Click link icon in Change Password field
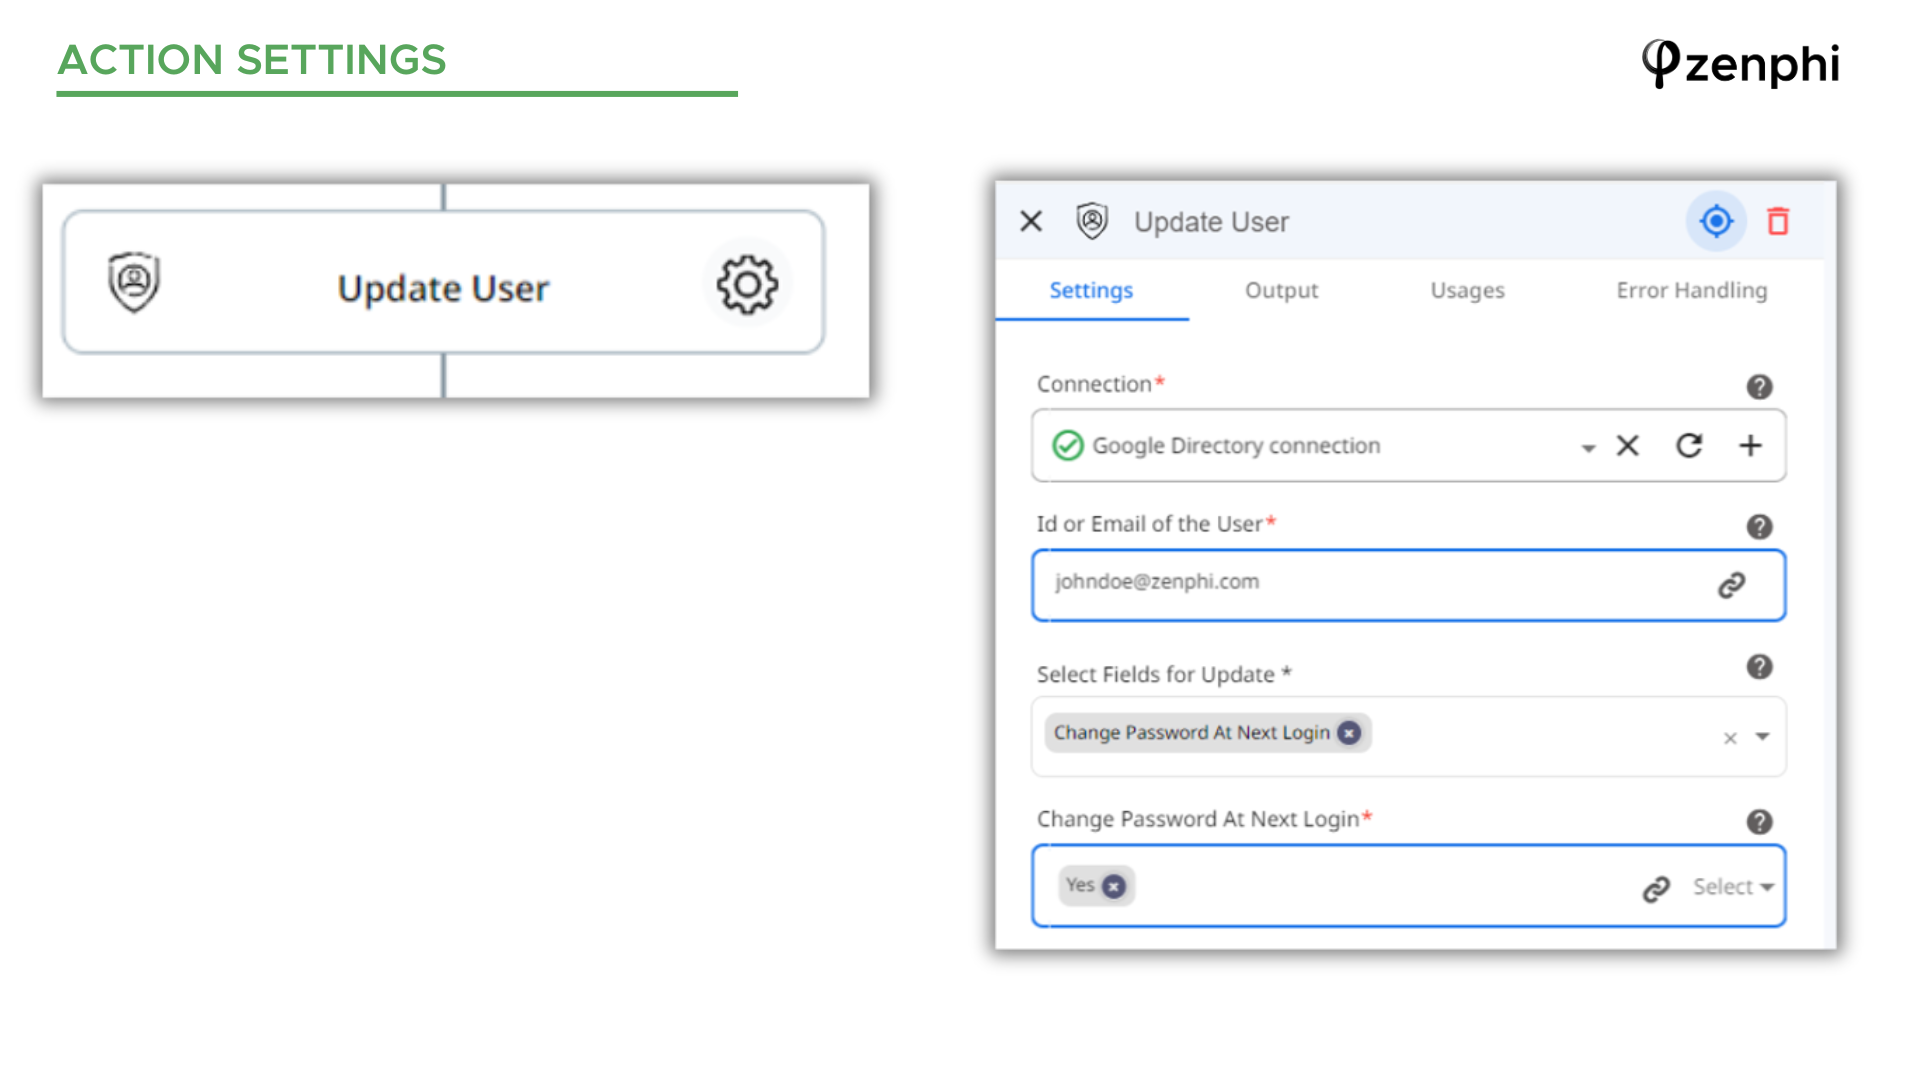Screen dimensions: 1920x1080 point(1656,888)
